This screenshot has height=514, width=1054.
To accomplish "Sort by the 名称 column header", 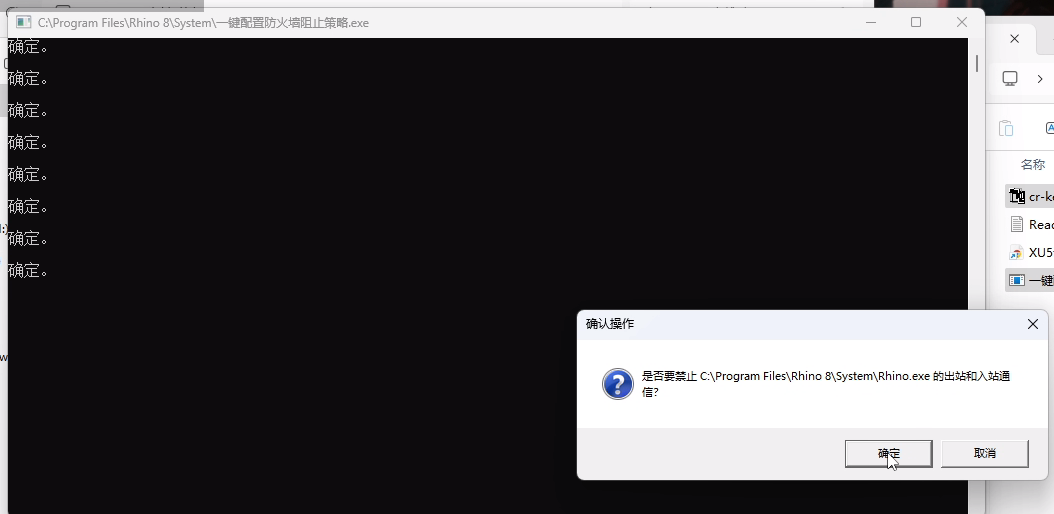I will pyautogui.click(x=1032, y=165).
